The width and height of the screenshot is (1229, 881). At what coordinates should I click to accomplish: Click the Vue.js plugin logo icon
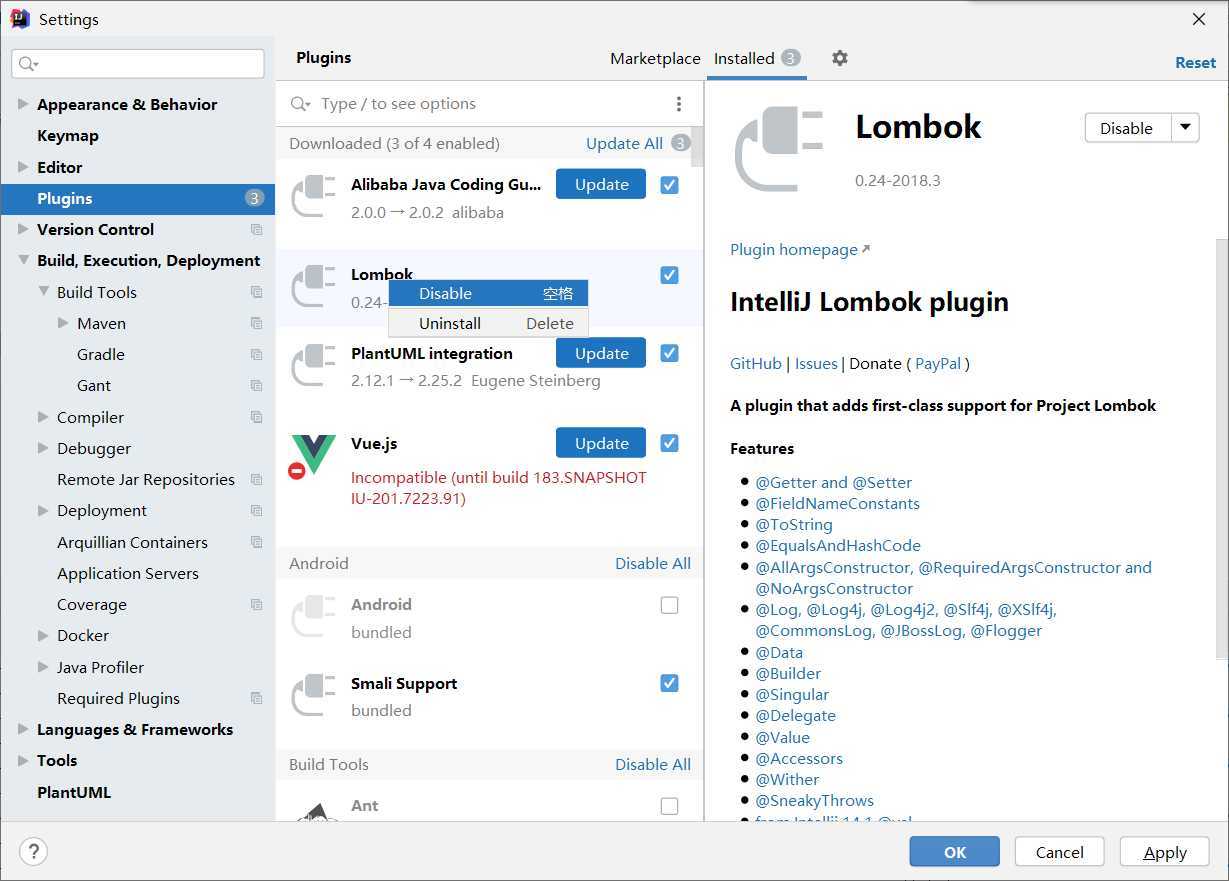click(x=312, y=456)
